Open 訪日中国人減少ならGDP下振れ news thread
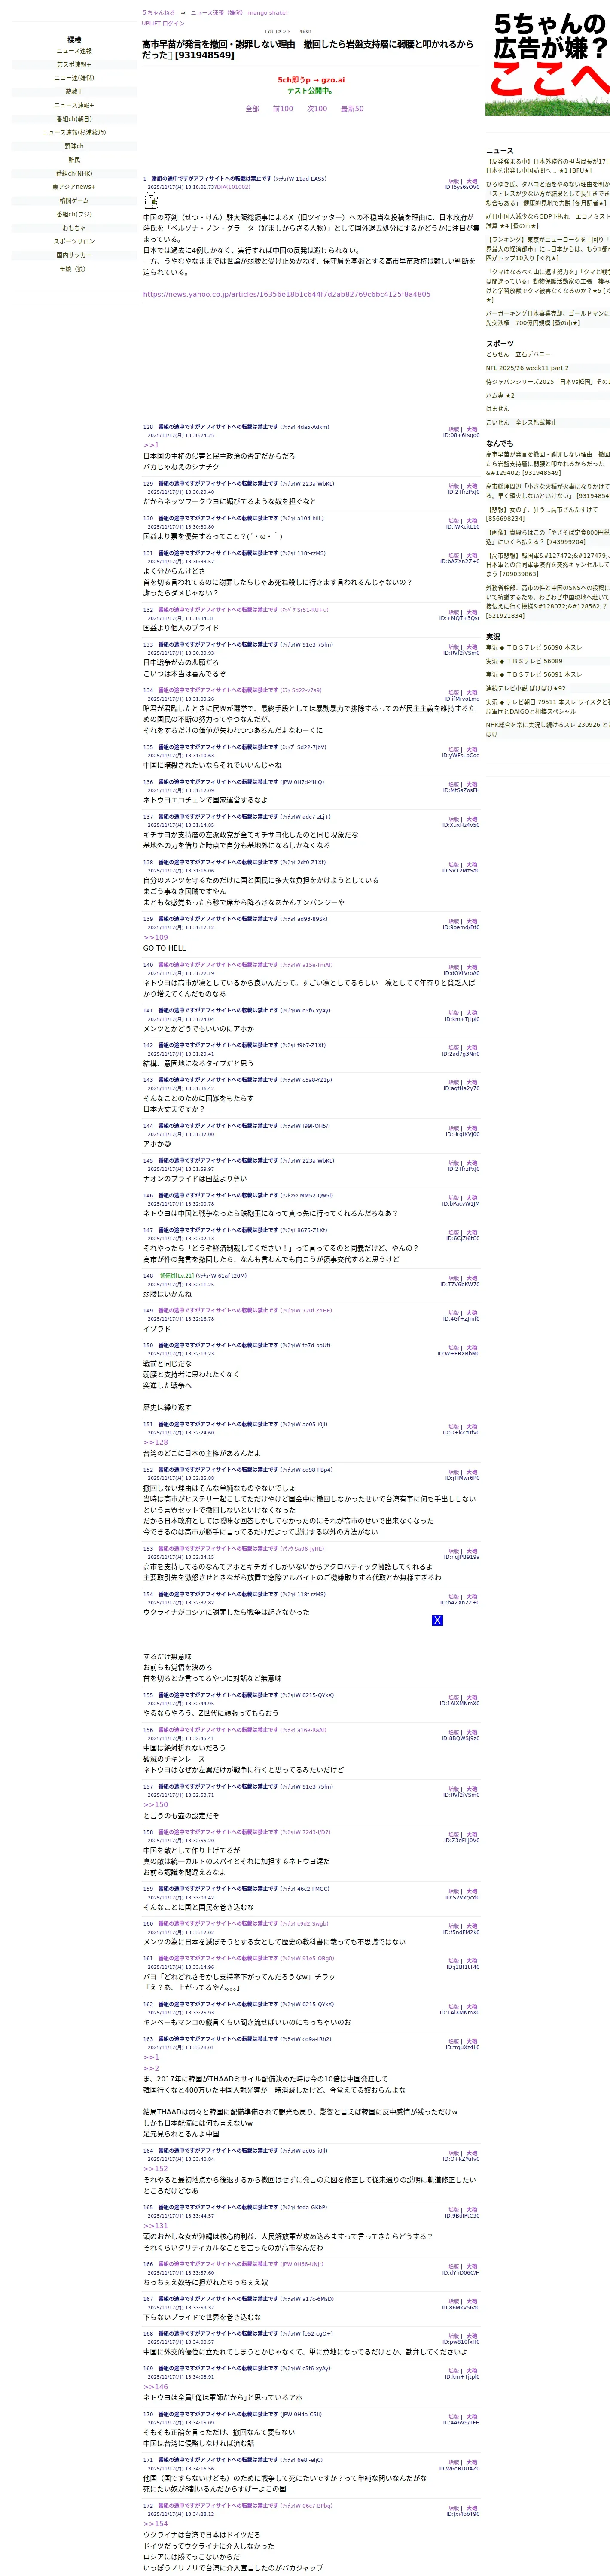This screenshot has height=2576, width=610. [x=548, y=221]
